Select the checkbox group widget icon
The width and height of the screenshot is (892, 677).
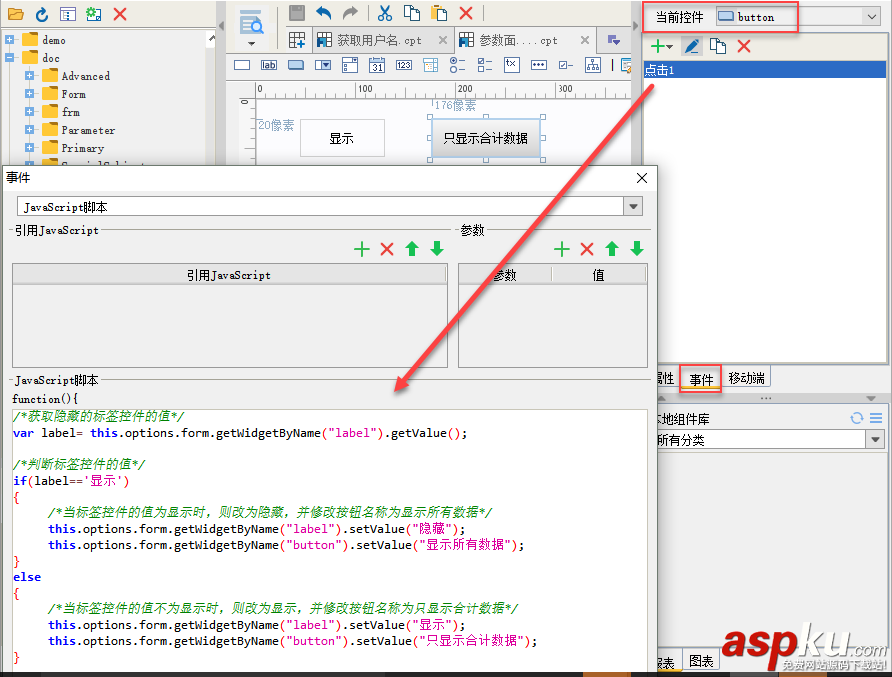click(485, 65)
